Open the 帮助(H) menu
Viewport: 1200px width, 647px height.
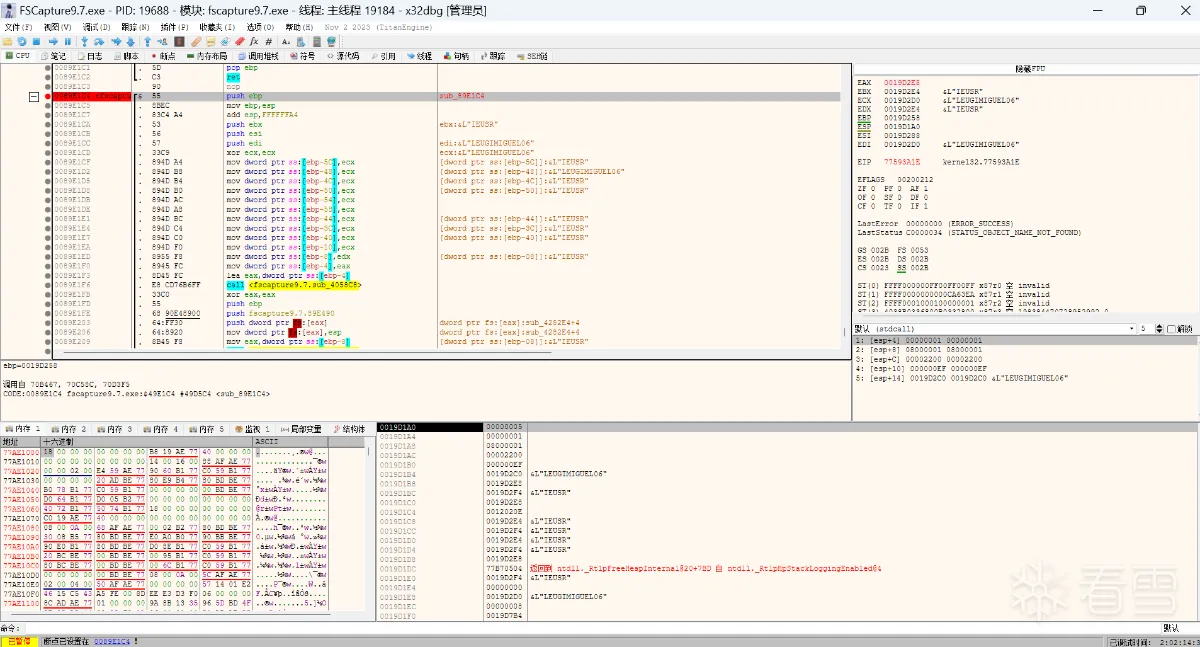pos(299,27)
